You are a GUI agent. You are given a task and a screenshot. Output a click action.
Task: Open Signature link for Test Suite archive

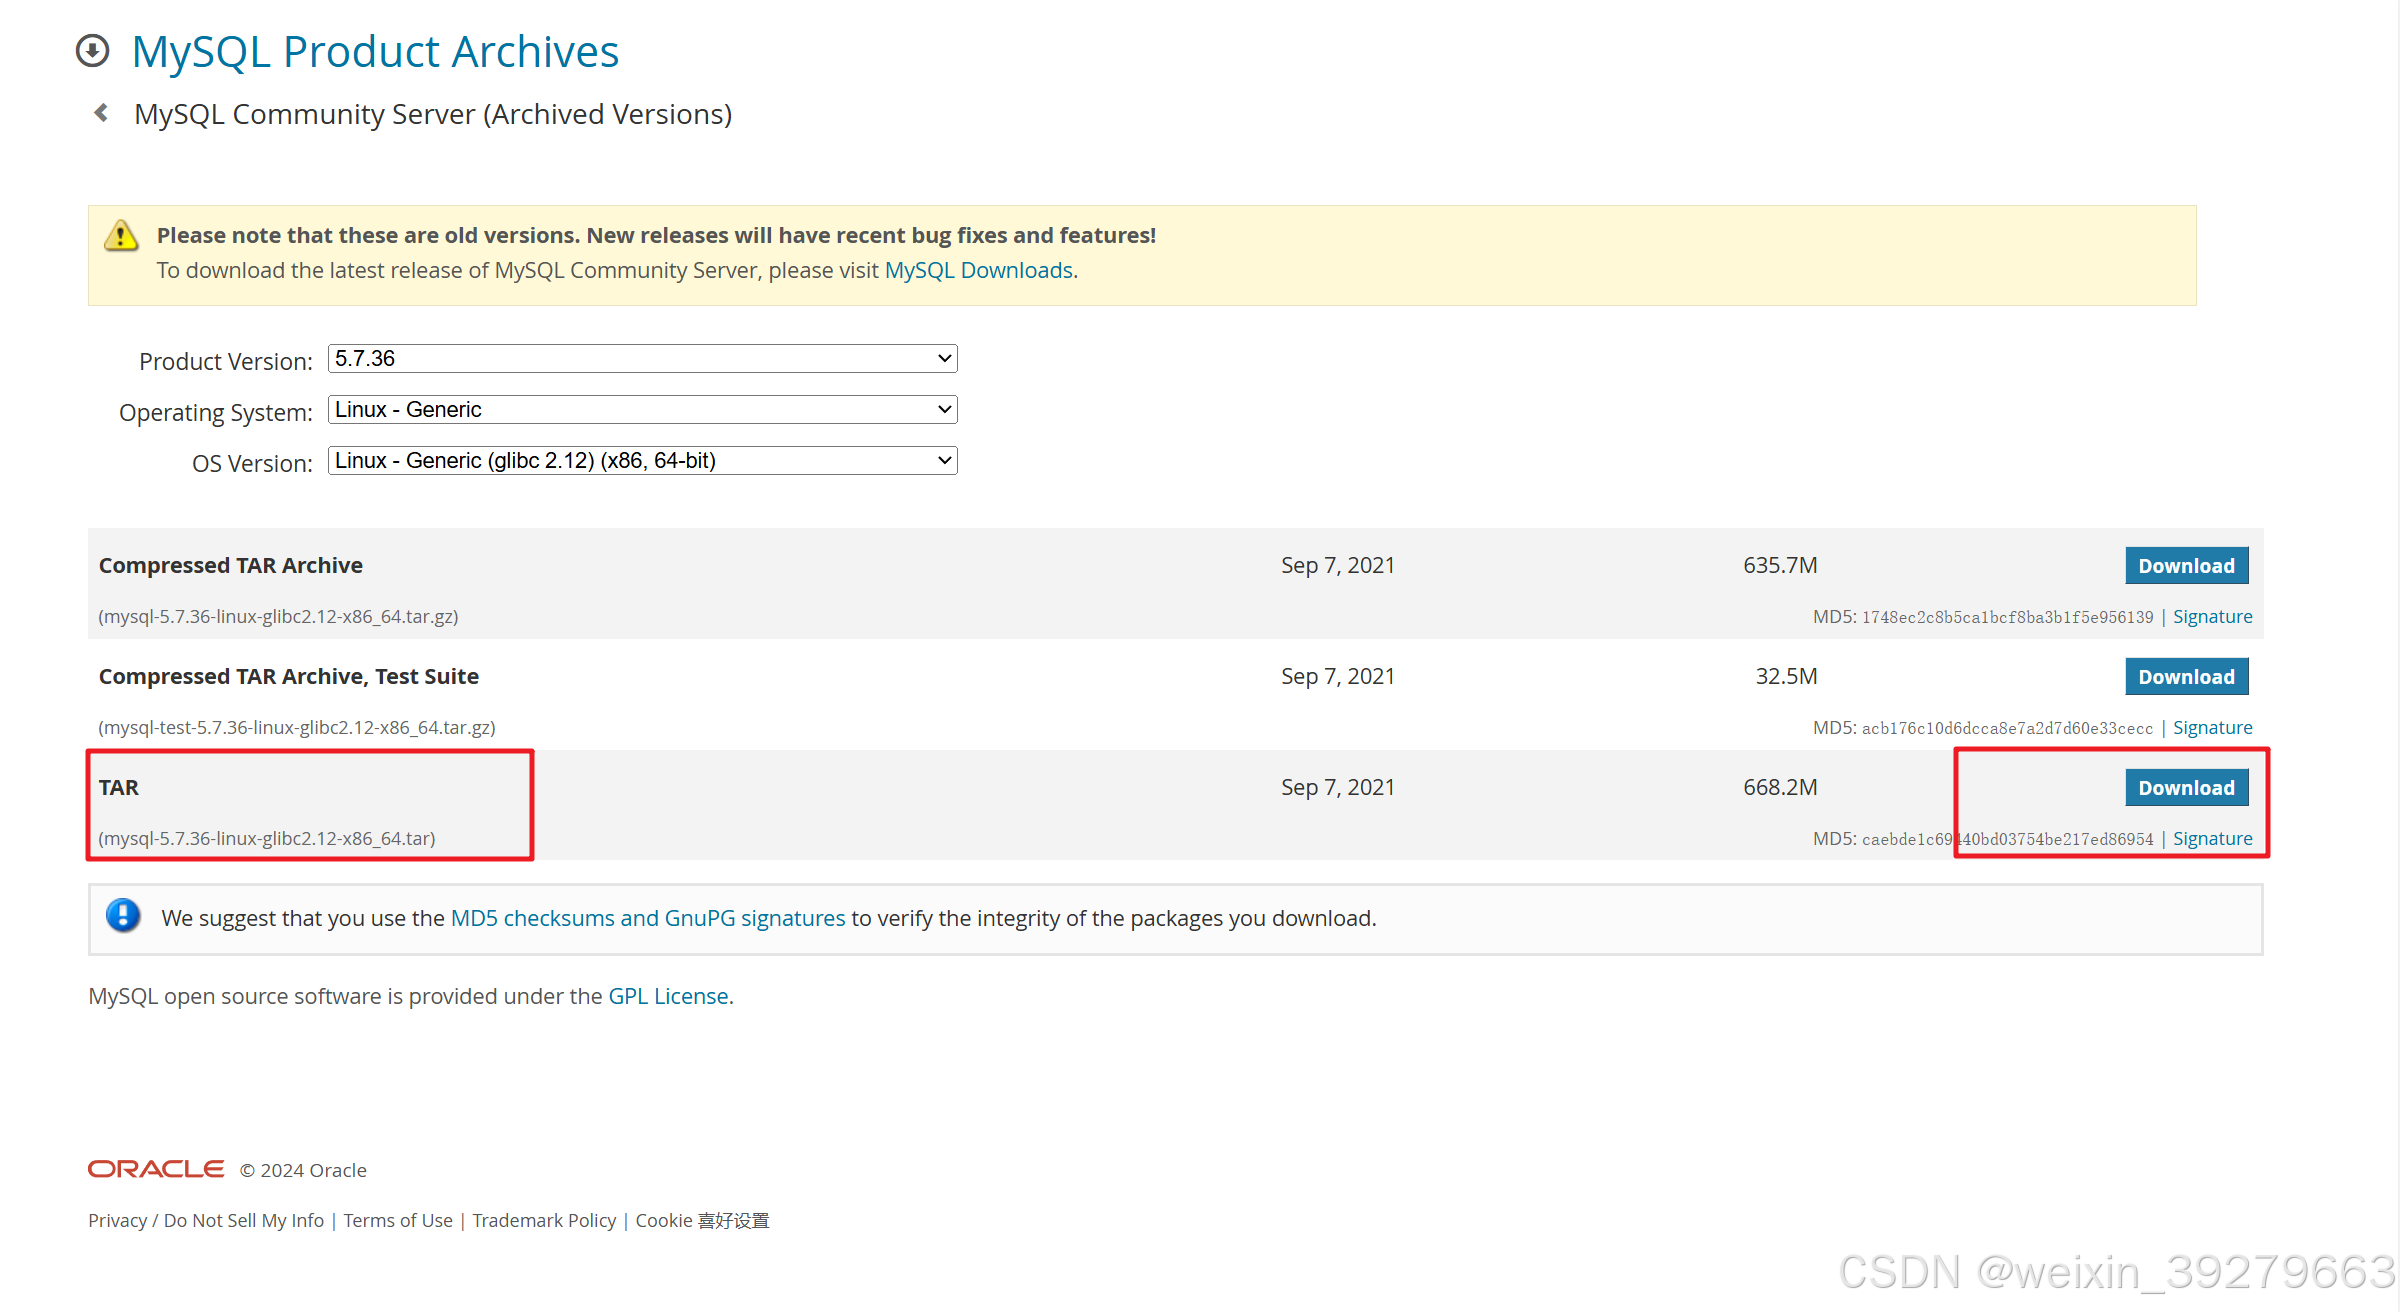coord(2212,728)
